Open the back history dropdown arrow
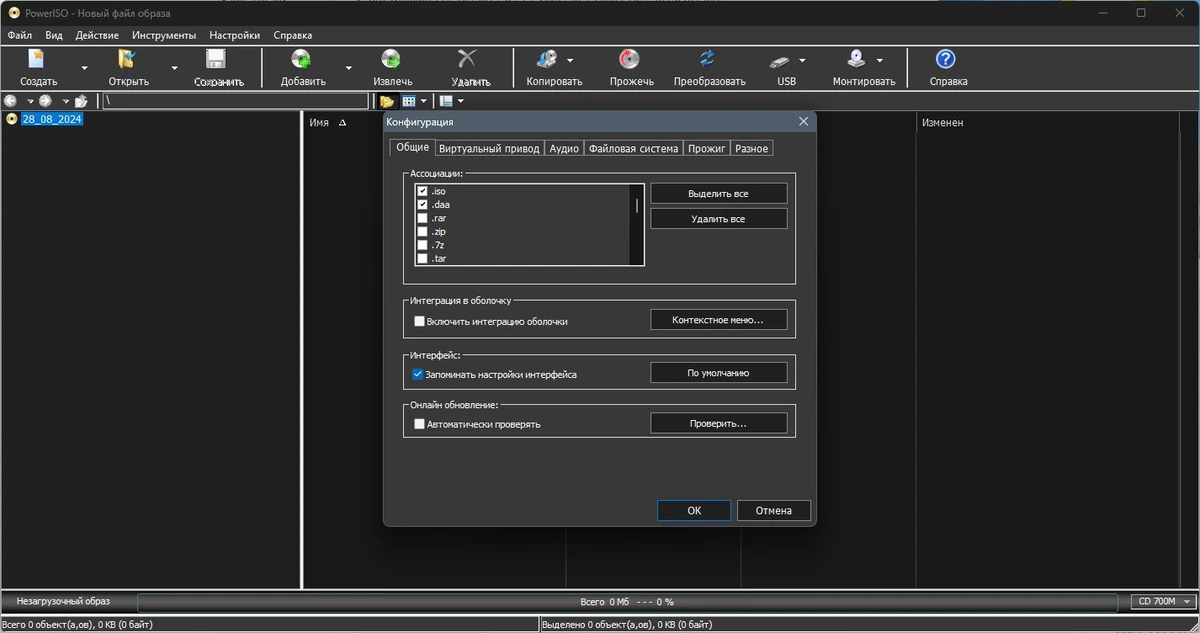 click(x=30, y=101)
